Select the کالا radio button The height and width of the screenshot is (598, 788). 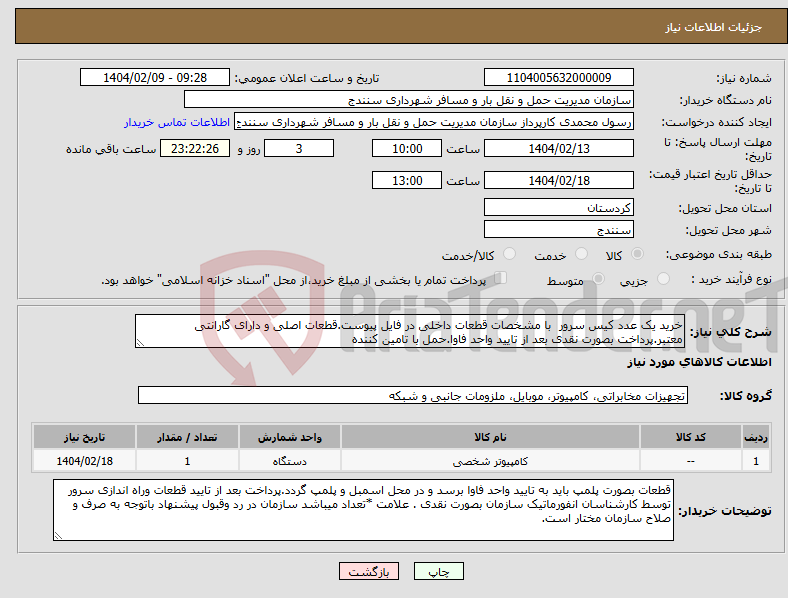click(x=637, y=254)
